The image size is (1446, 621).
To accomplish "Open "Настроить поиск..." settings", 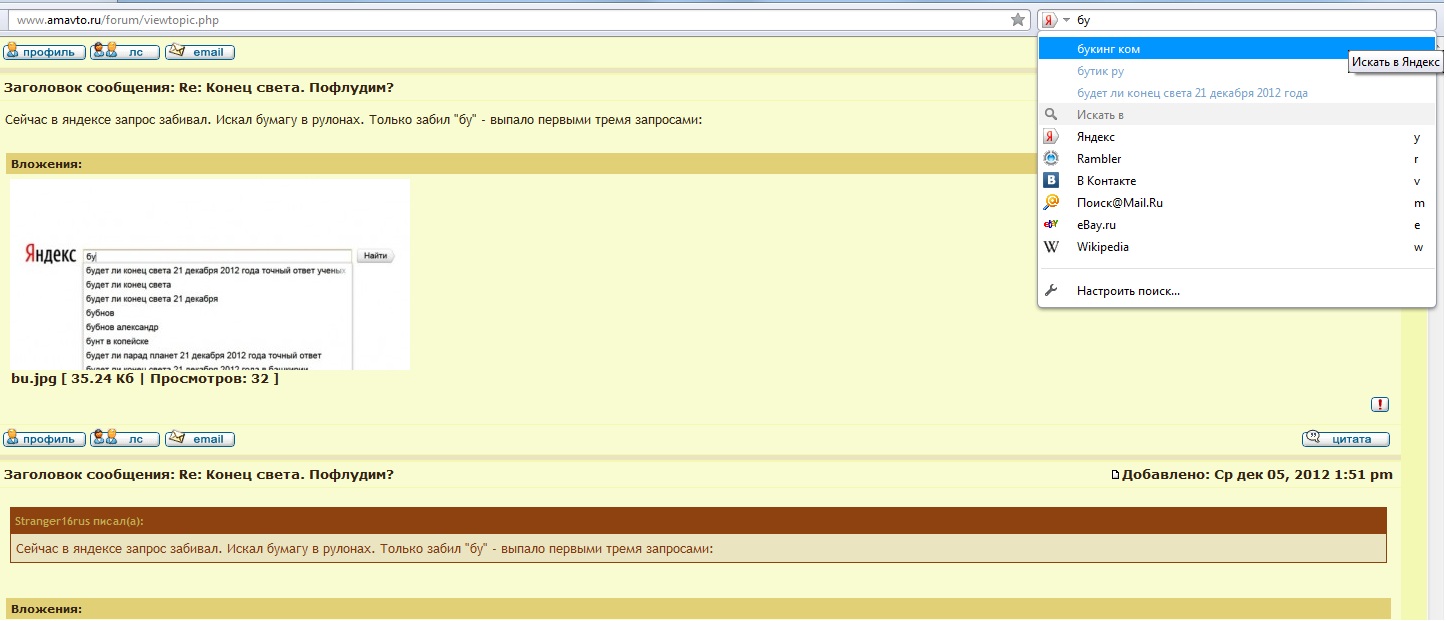I will pos(1127,291).
